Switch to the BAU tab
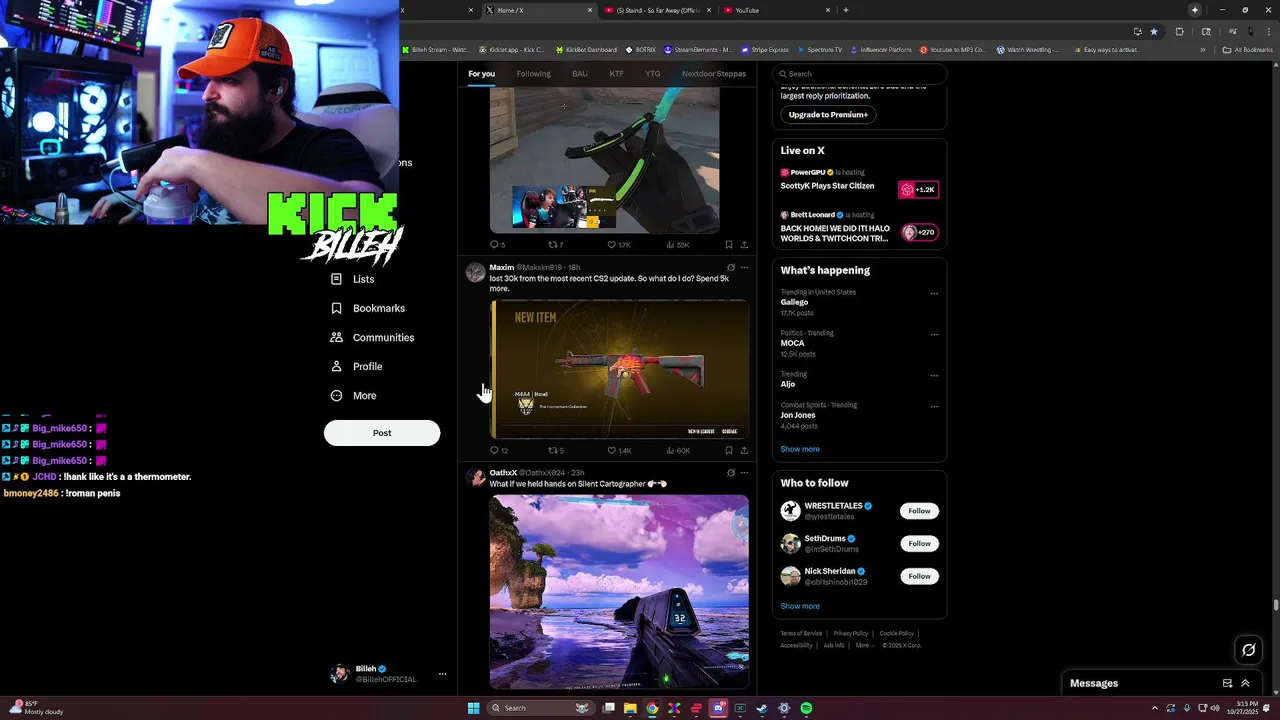The height and width of the screenshot is (720, 1280). [x=580, y=74]
